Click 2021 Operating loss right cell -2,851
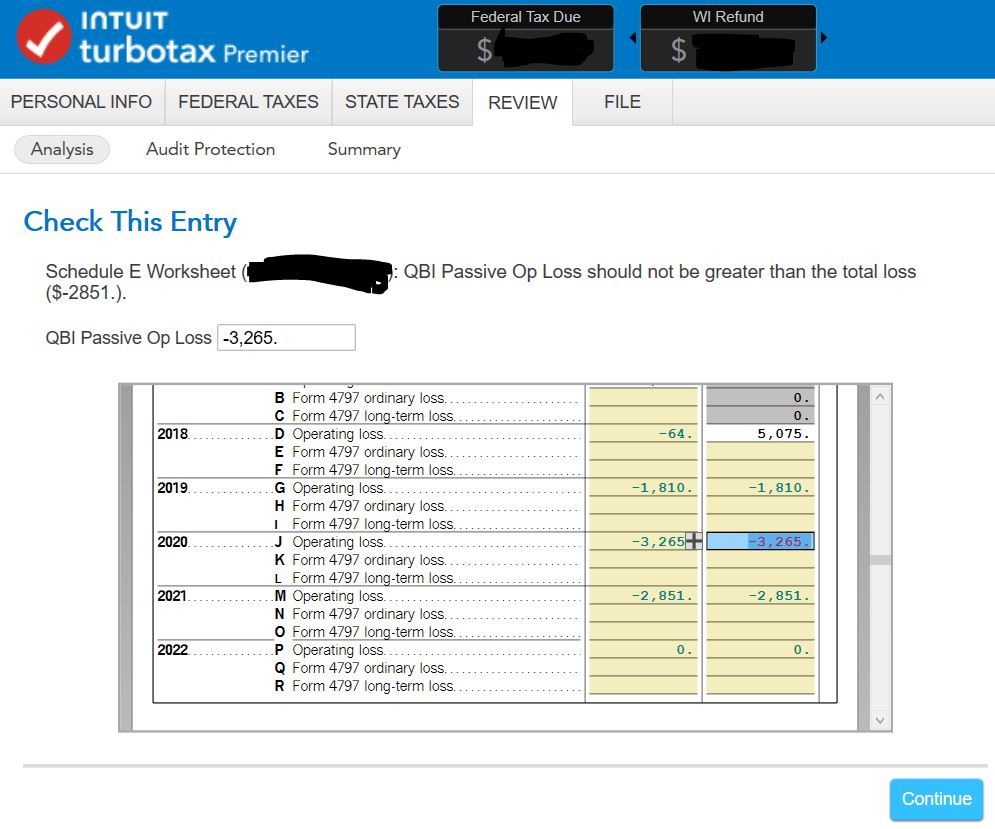 tap(760, 595)
